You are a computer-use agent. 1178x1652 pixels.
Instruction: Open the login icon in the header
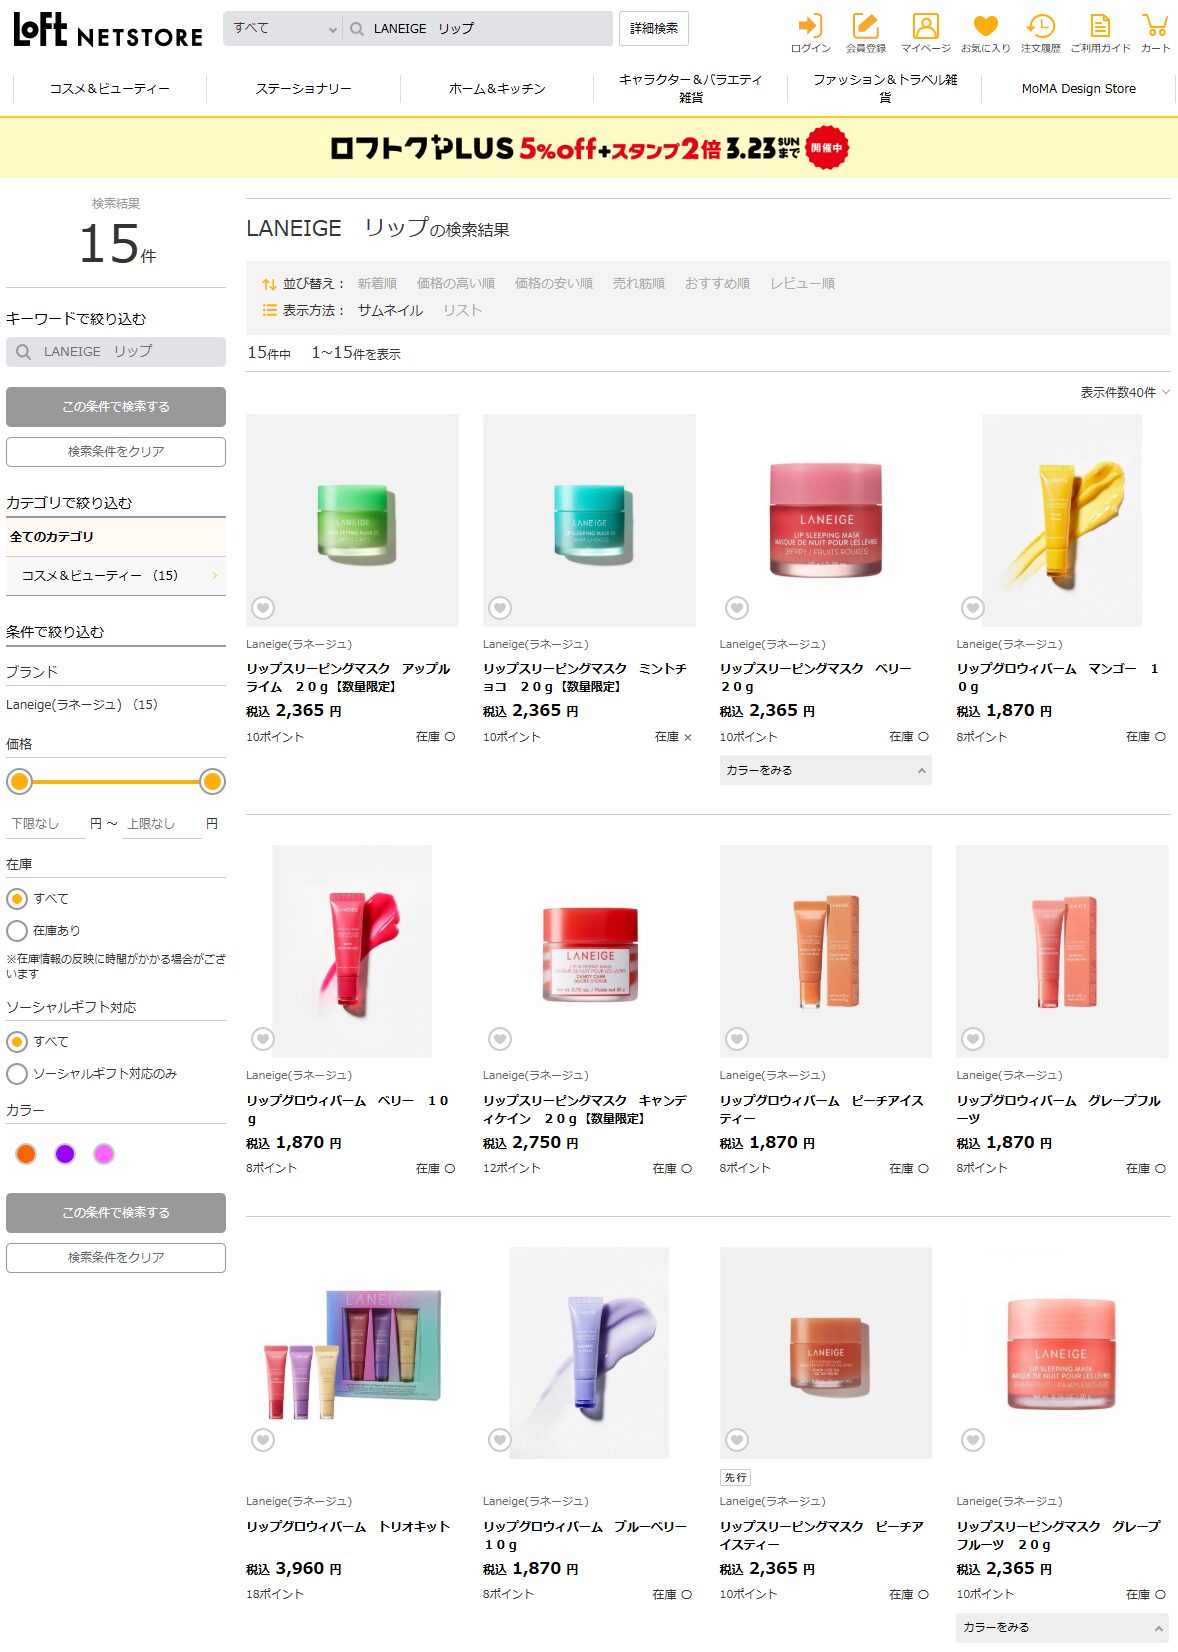tap(810, 32)
